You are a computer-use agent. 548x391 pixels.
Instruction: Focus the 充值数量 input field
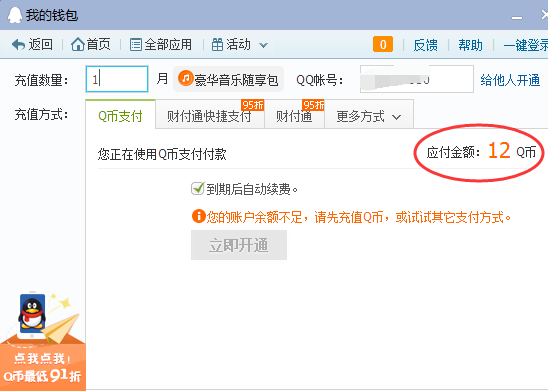(x=117, y=79)
